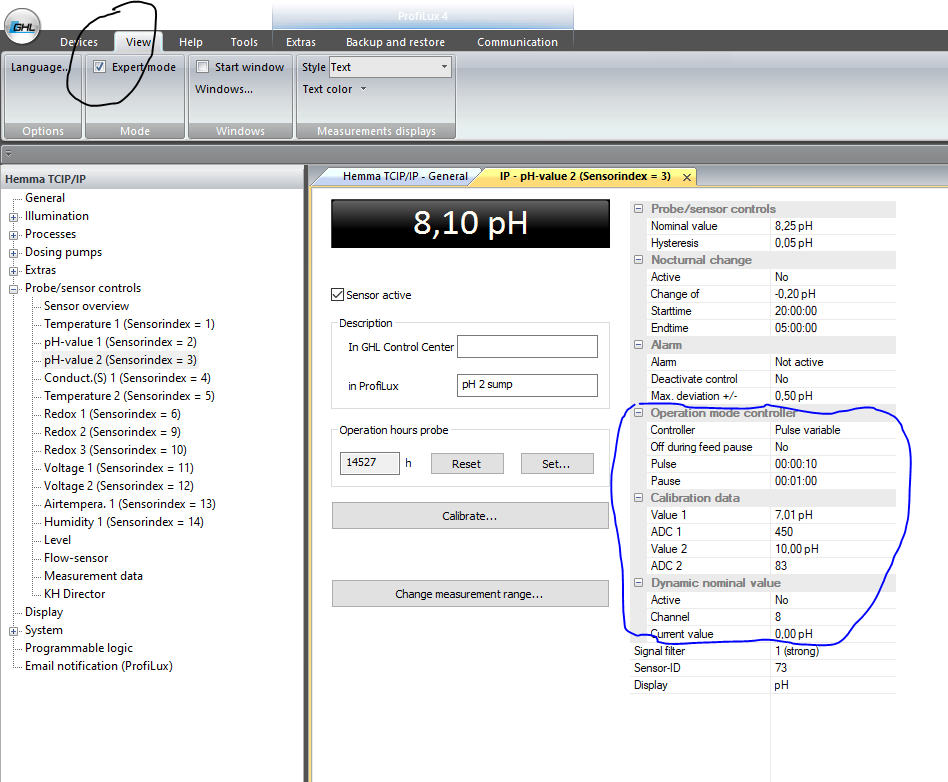Image resolution: width=948 pixels, height=782 pixels.
Task: Select Programmable logic tree item
Action: click(79, 648)
